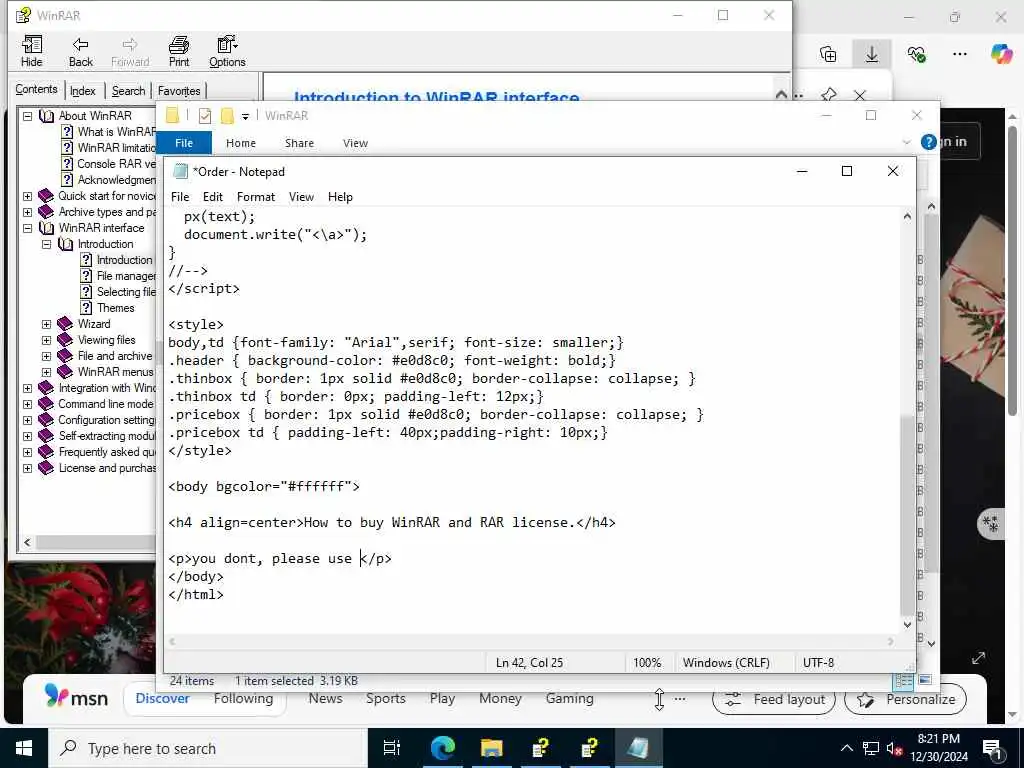Open the Sports link on MSN
Viewport: 1024px width, 768px height.
(x=385, y=699)
